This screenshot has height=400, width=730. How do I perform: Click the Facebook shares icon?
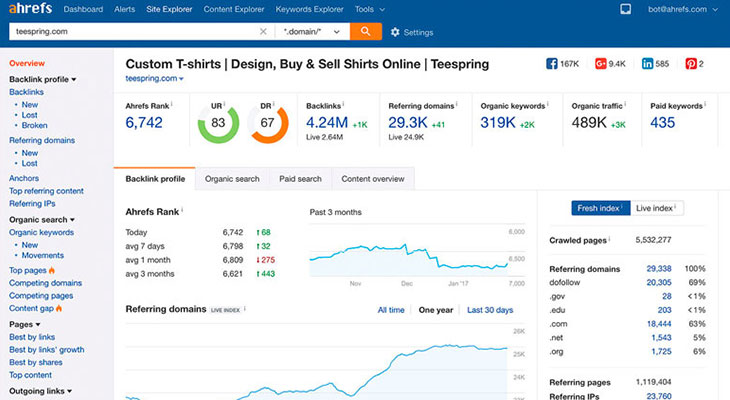click(551, 64)
